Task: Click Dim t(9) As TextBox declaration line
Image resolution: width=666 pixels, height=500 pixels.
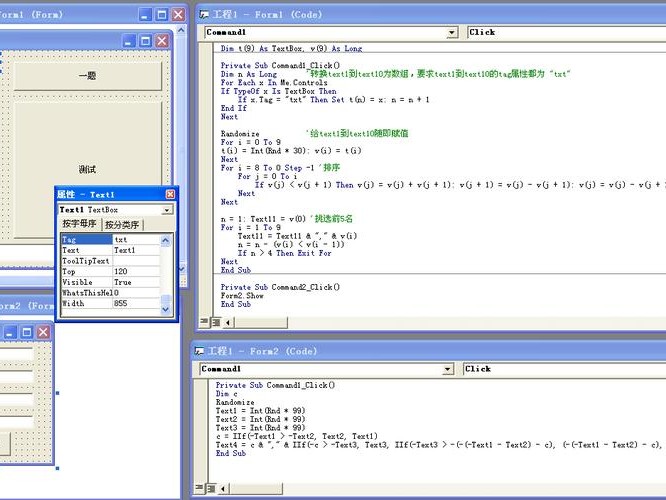Action: [x=291, y=48]
